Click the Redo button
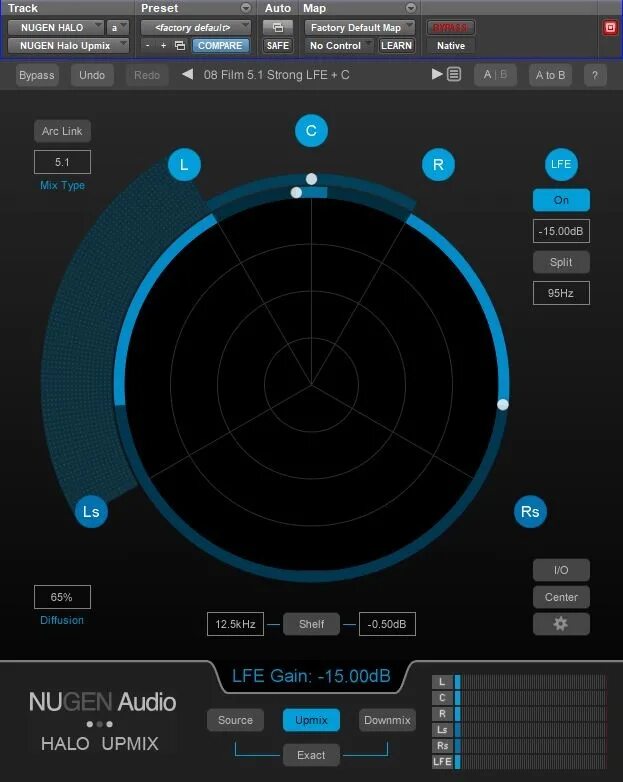Viewport: 623px width, 782px height. tap(147, 75)
